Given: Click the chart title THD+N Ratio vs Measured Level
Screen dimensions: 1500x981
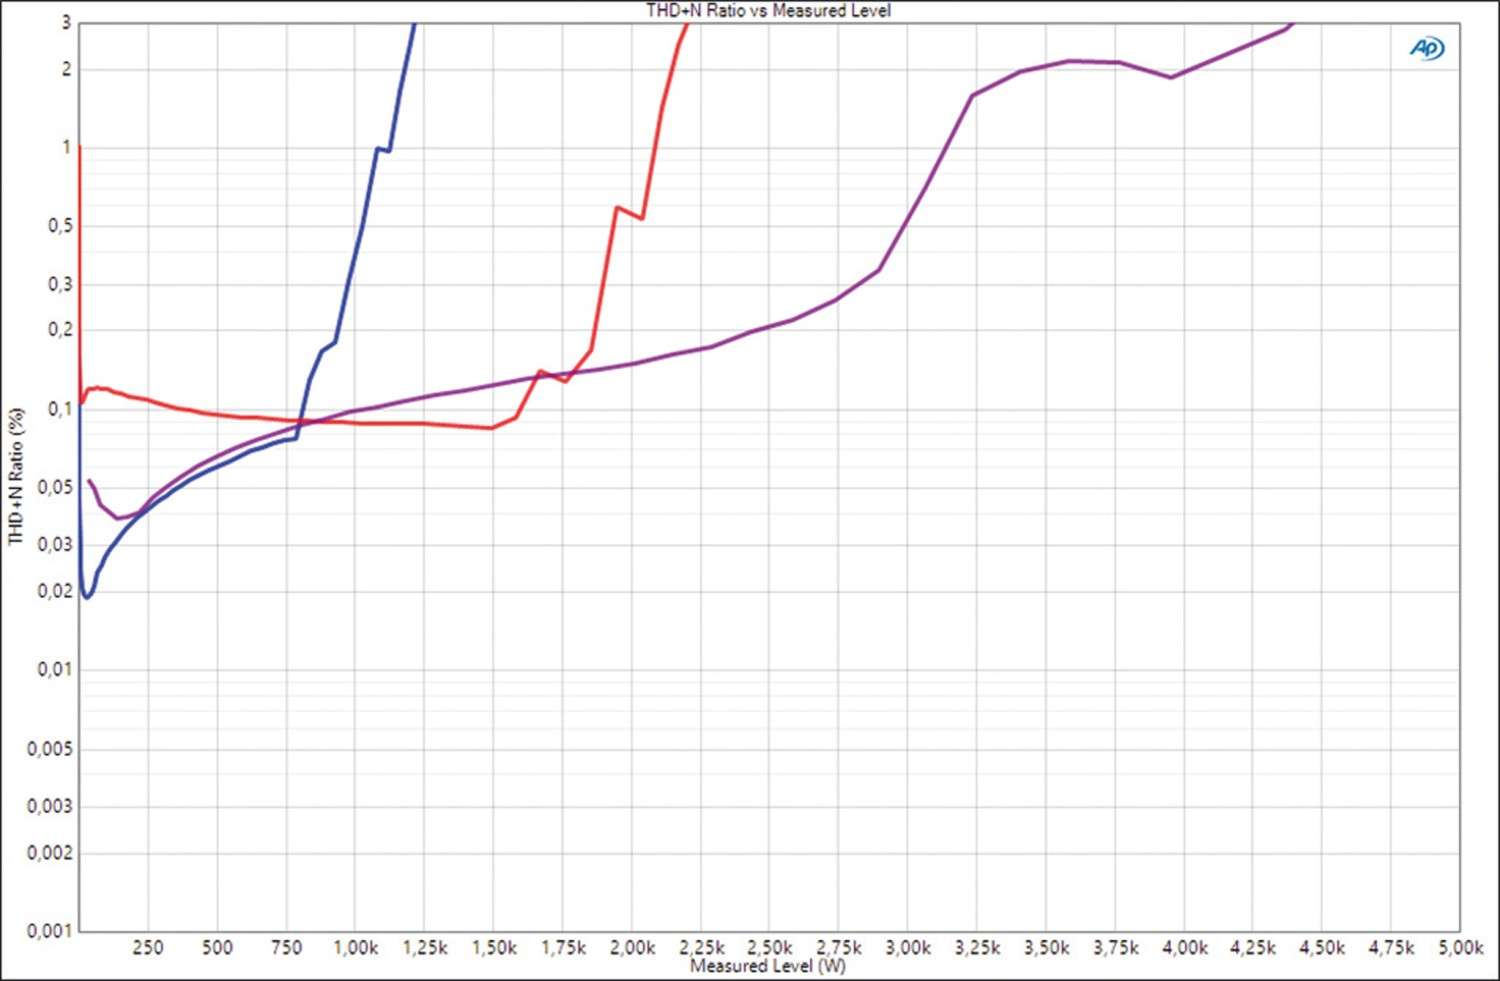Looking at the screenshot, I should pyautogui.click(x=768, y=10).
